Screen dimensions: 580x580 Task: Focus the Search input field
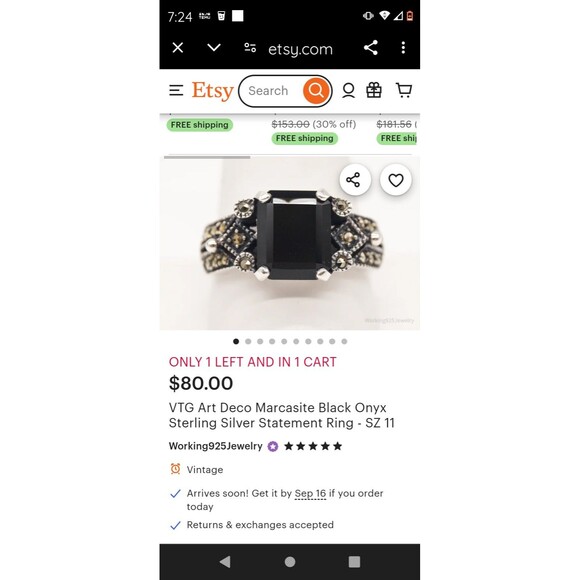[x=274, y=91]
